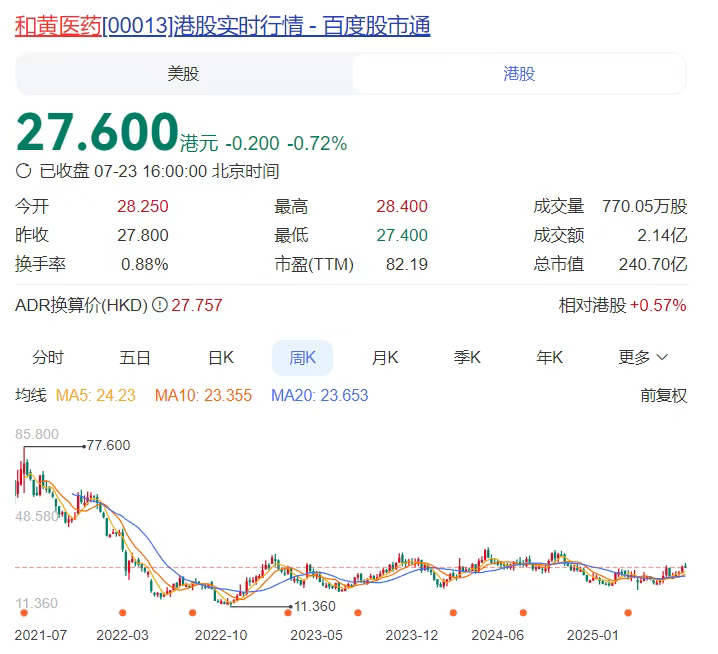
Task: Select the 周K chart period
Action: (x=302, y=358)
